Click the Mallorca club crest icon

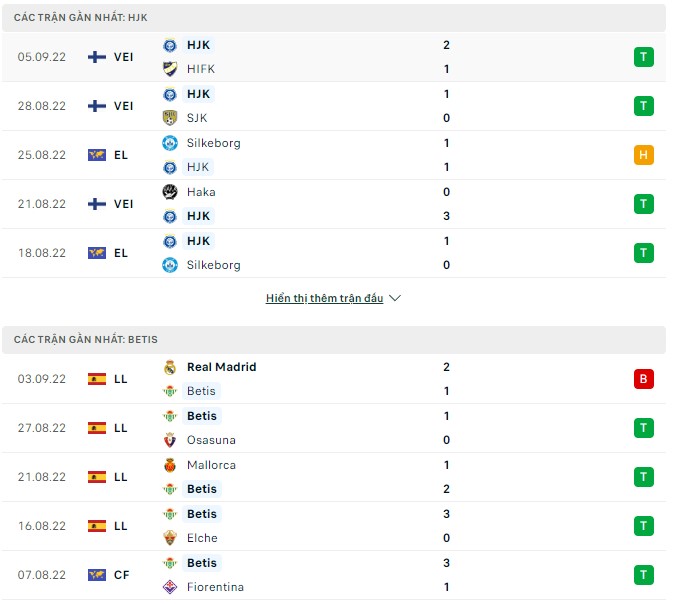(169, 465)
